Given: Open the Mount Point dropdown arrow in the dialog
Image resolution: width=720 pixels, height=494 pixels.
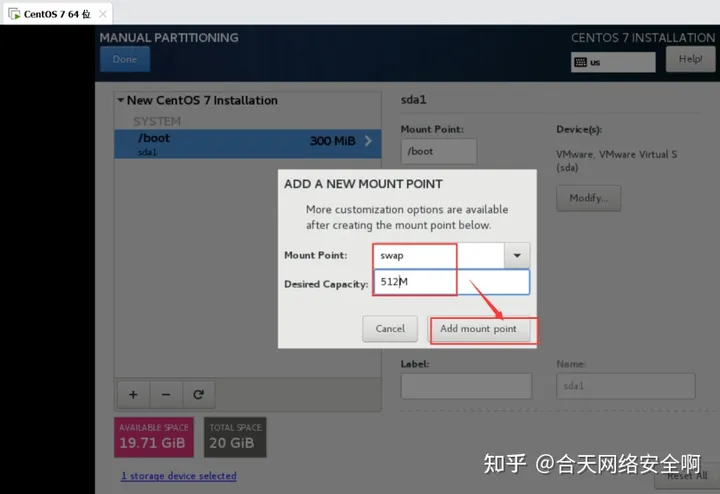Looking at the screenshot, I should 517,255.
